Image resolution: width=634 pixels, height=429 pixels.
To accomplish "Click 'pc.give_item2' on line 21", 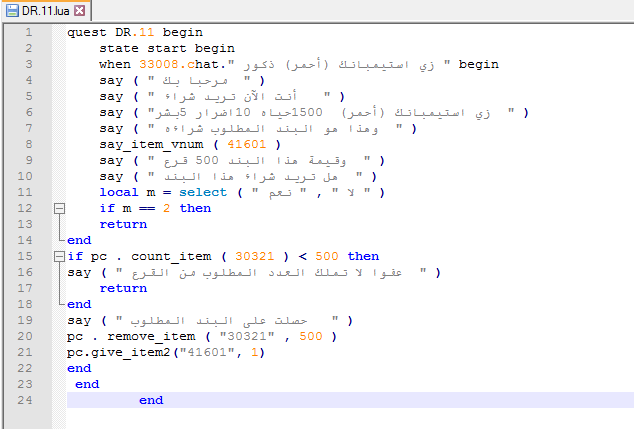I will pyautogui.click(x=119, y=353).
